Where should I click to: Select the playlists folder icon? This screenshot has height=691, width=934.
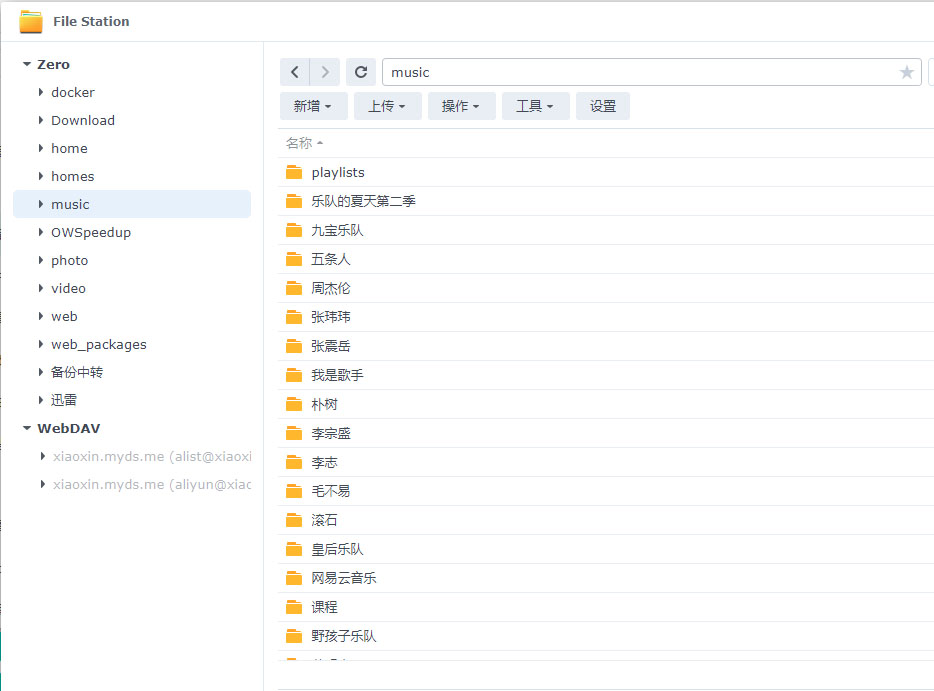294,172
